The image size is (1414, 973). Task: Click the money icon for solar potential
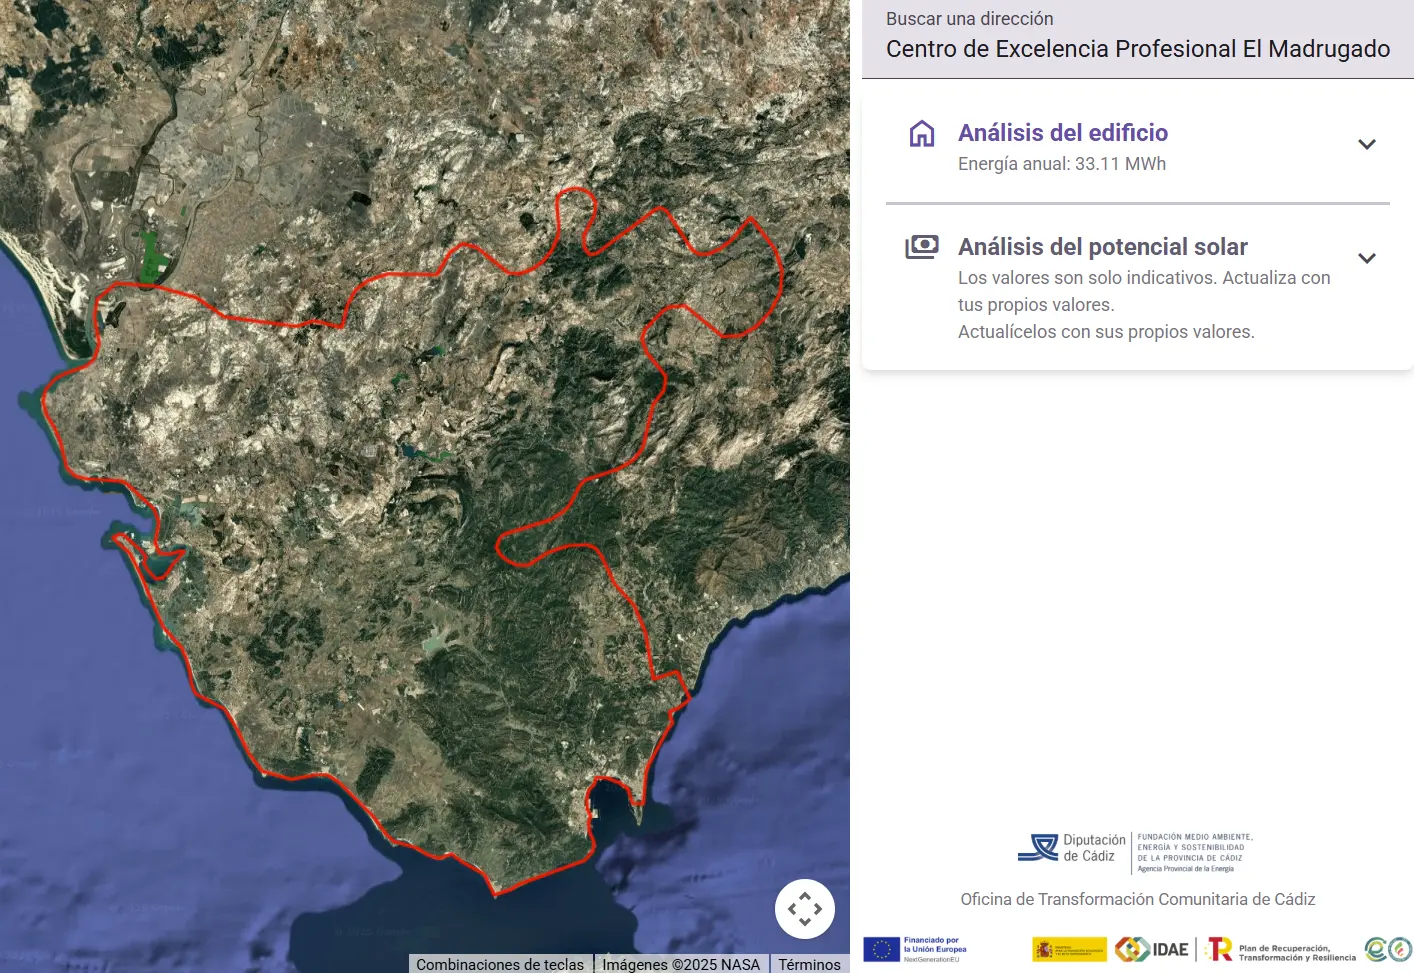coord(921,247)
